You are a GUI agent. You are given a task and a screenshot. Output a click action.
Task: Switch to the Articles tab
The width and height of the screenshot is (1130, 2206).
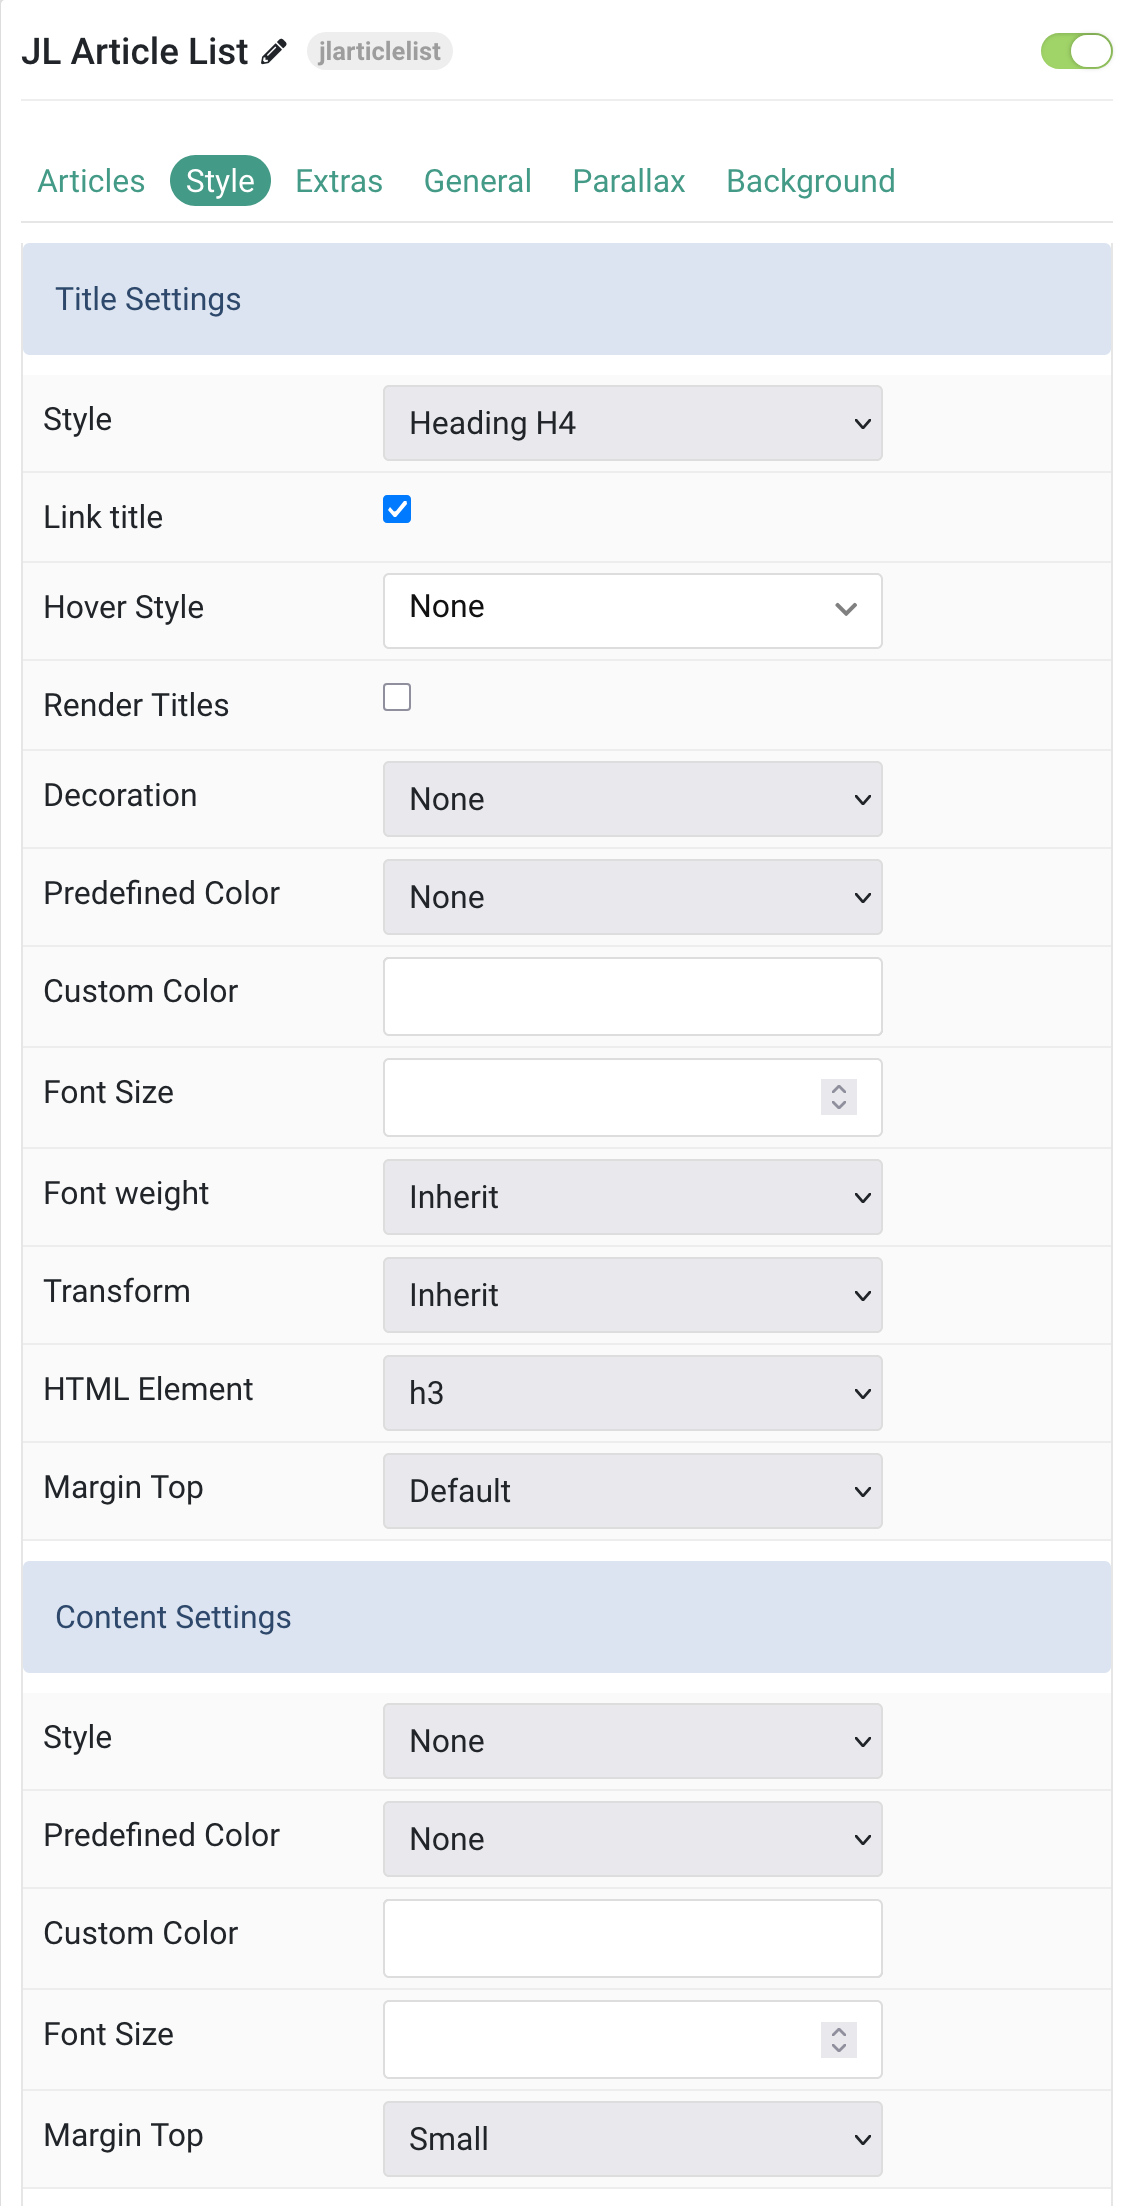coord(91,181)
